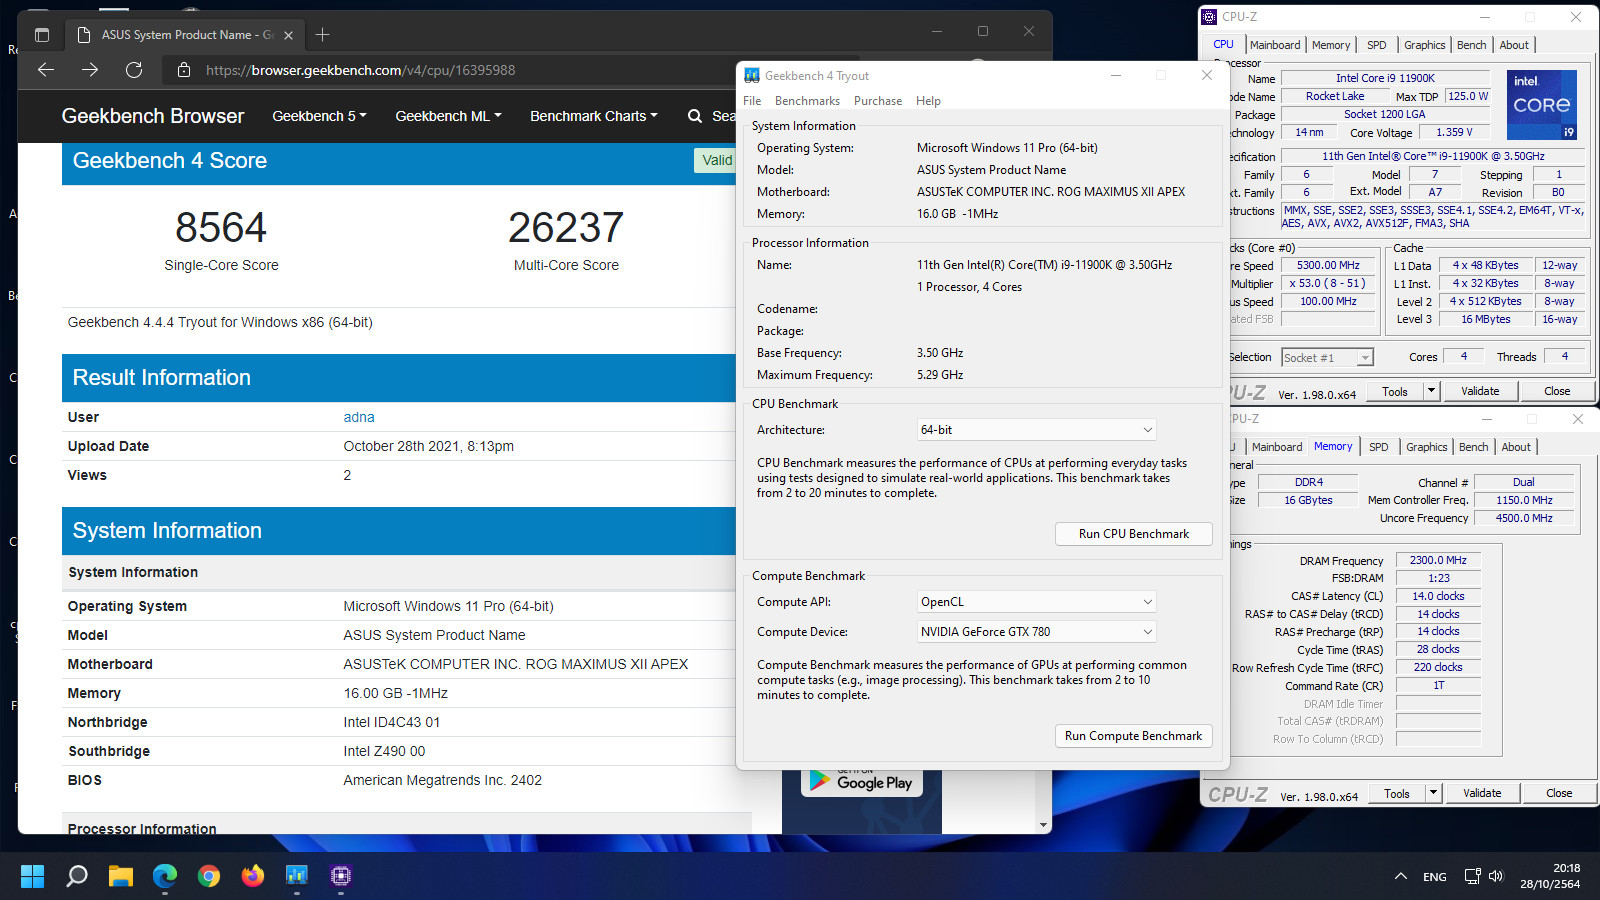Switch to SPD tab in upper CPU-Z
The width and height of the screenshot is (1600, 900).
[1377, 45]
